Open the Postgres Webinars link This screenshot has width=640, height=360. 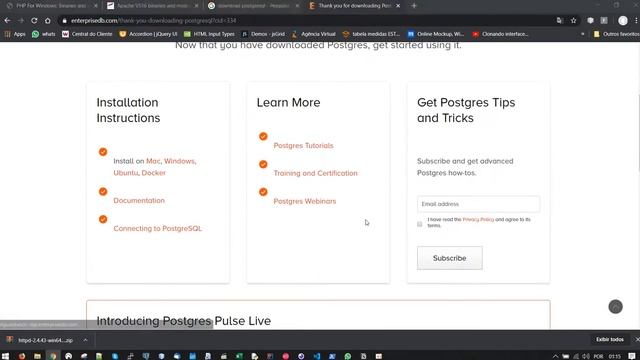tap(304, 201)
